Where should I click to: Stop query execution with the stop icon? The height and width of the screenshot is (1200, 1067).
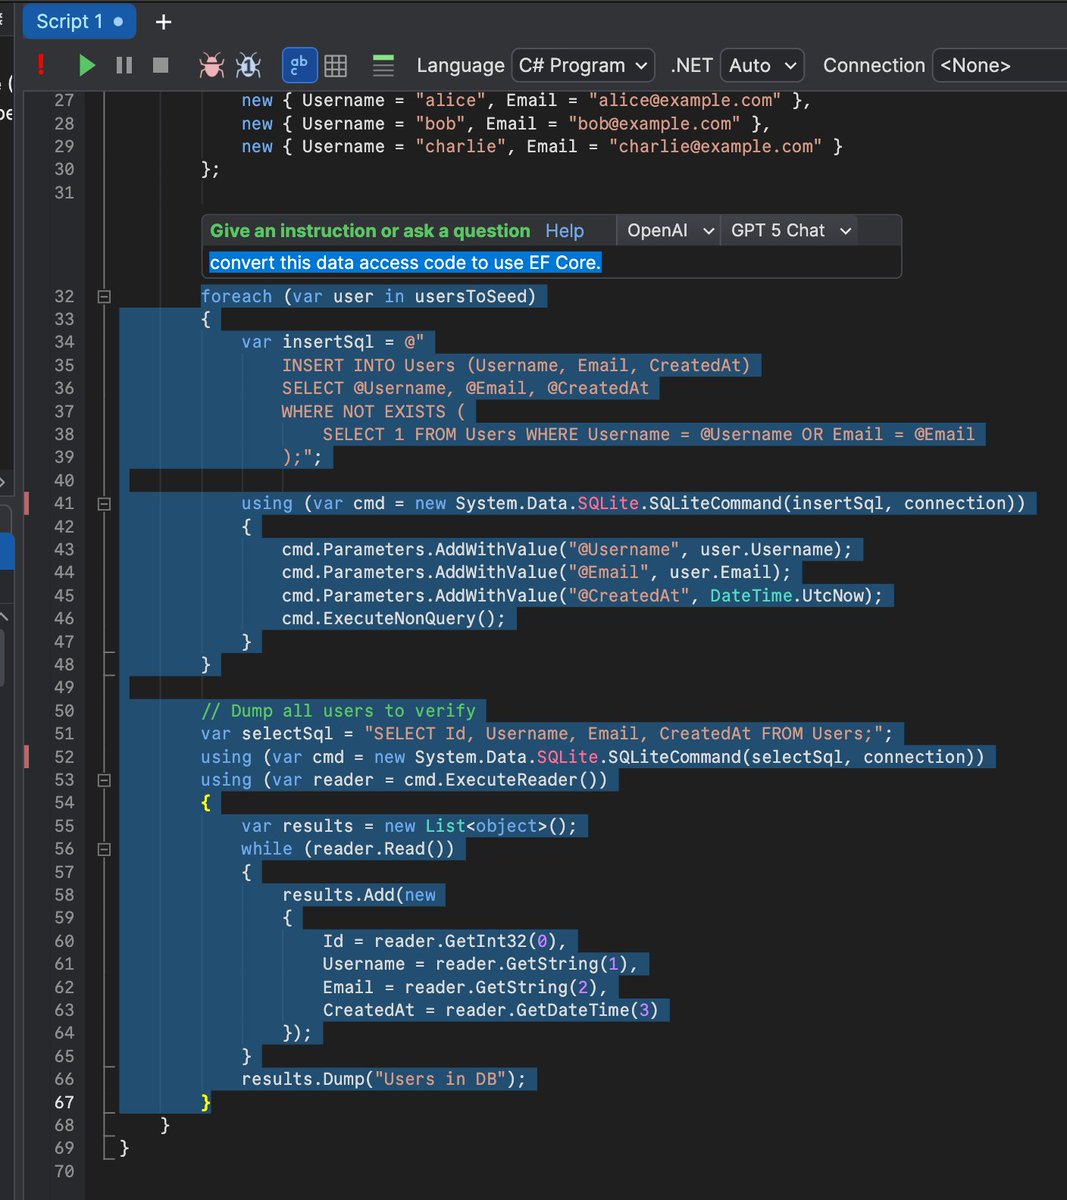[160, 65]
